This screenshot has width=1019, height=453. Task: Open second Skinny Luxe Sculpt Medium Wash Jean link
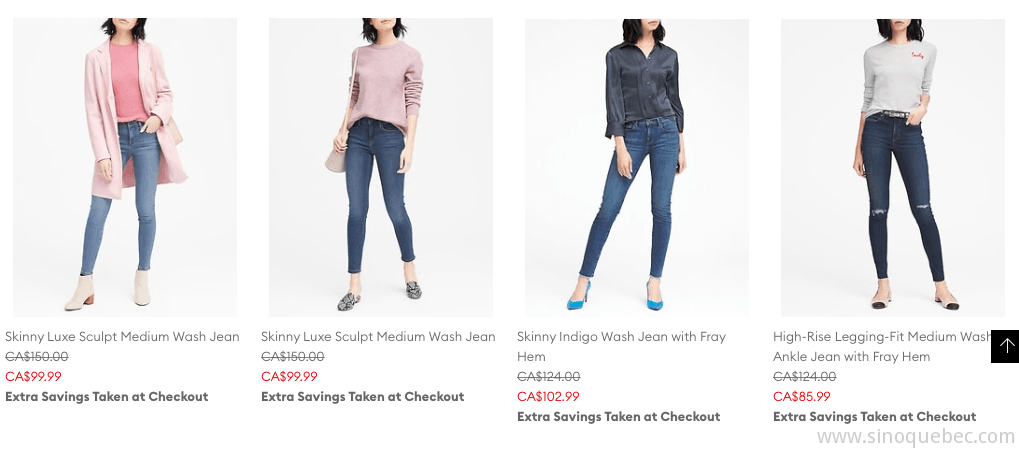[x=378, y=337]
